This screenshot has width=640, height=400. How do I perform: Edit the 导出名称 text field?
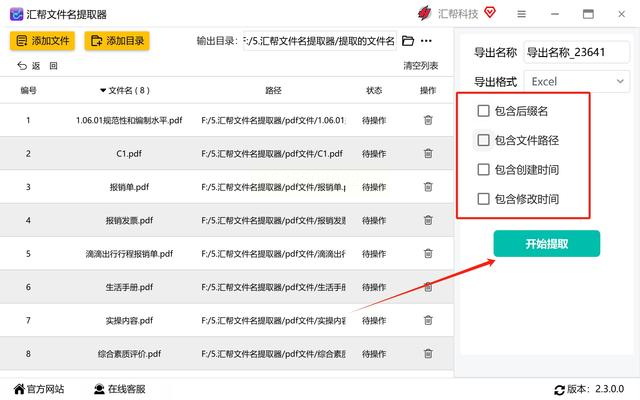pos(577,52)
